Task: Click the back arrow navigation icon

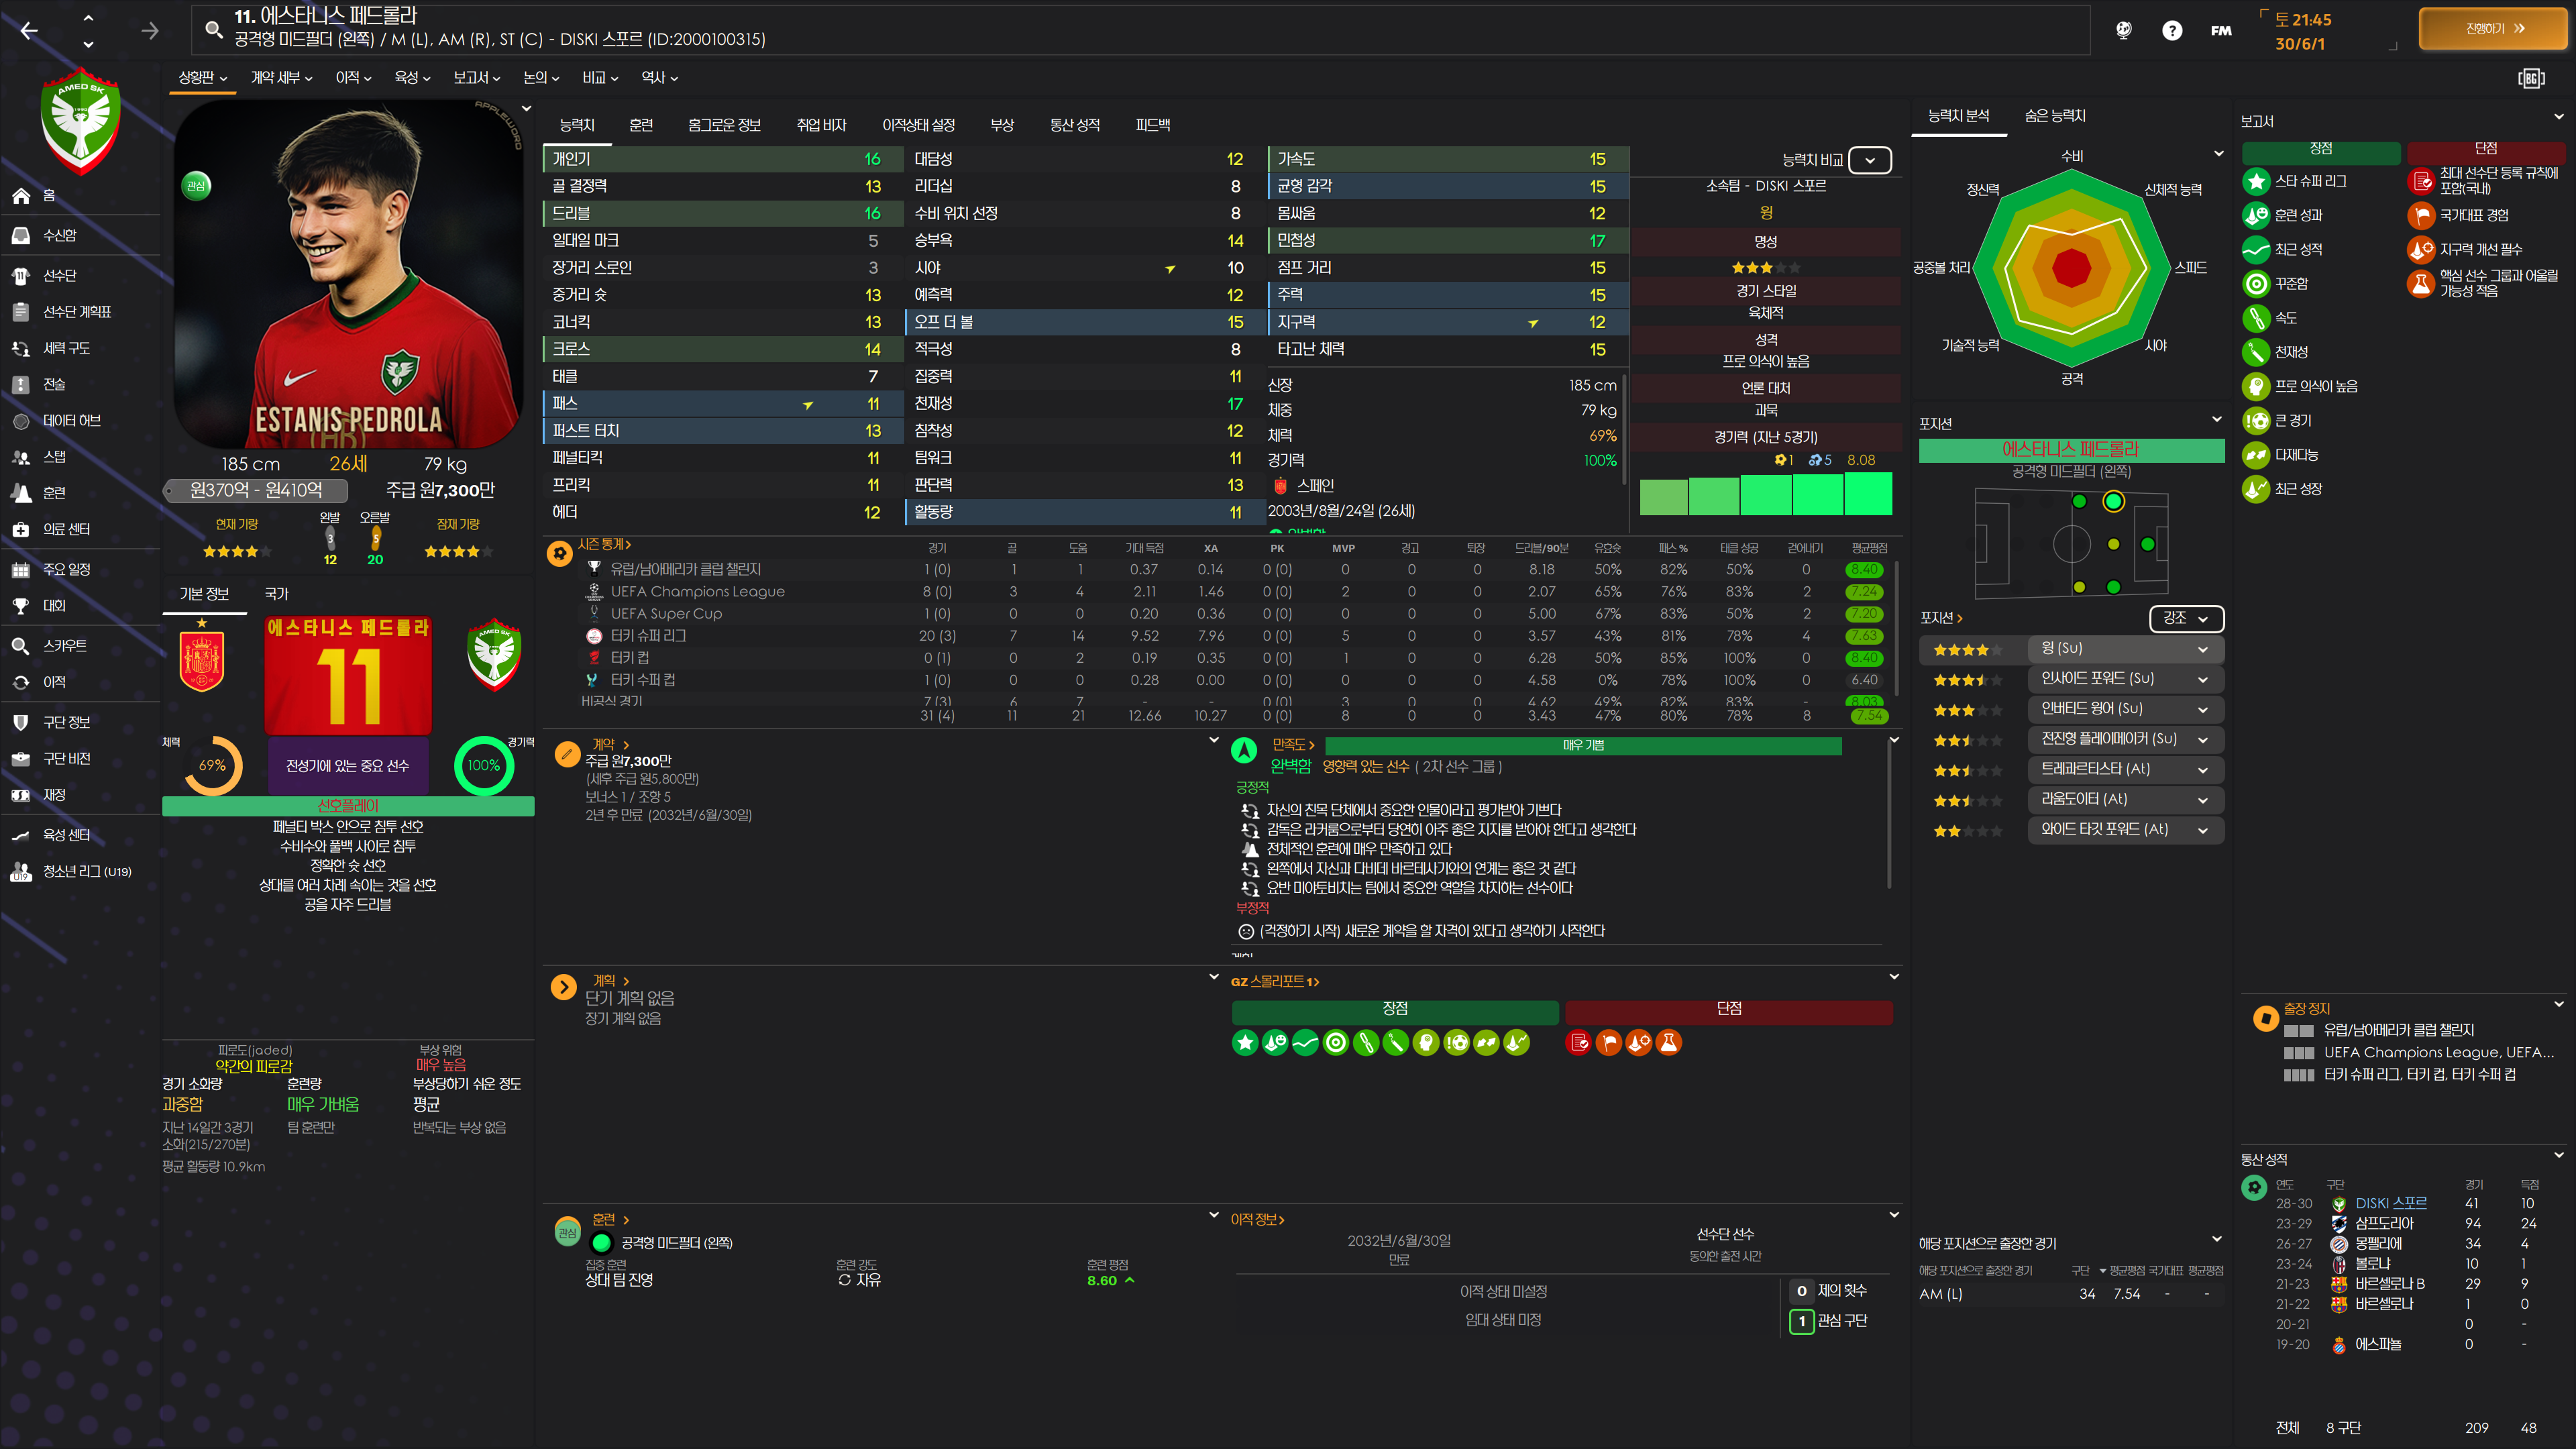Action: pos(29,31)
